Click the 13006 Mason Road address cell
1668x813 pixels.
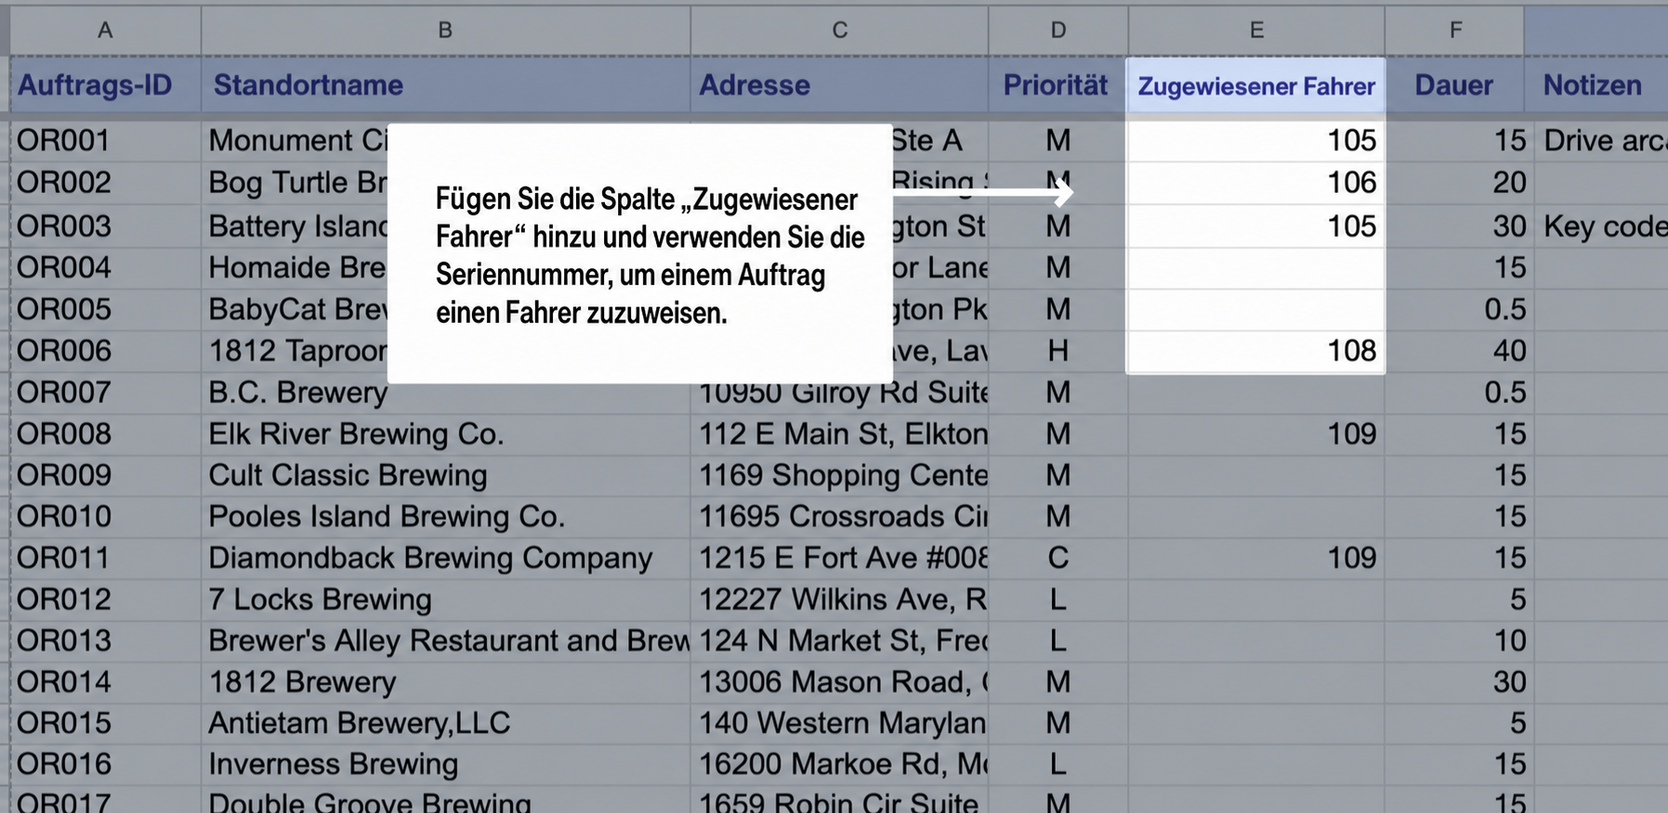tap(839, 682)
